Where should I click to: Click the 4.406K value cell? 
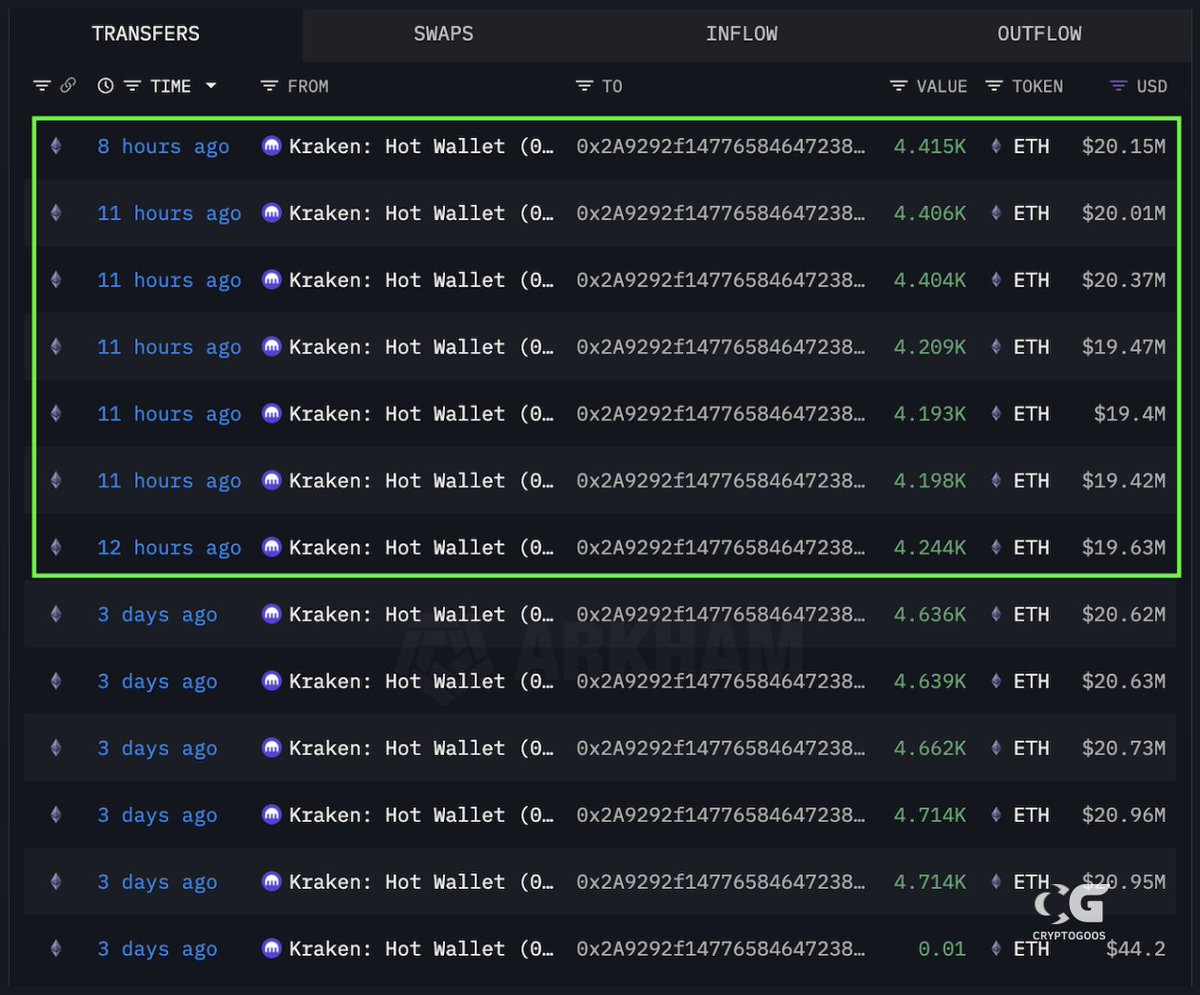click(930, 213)
